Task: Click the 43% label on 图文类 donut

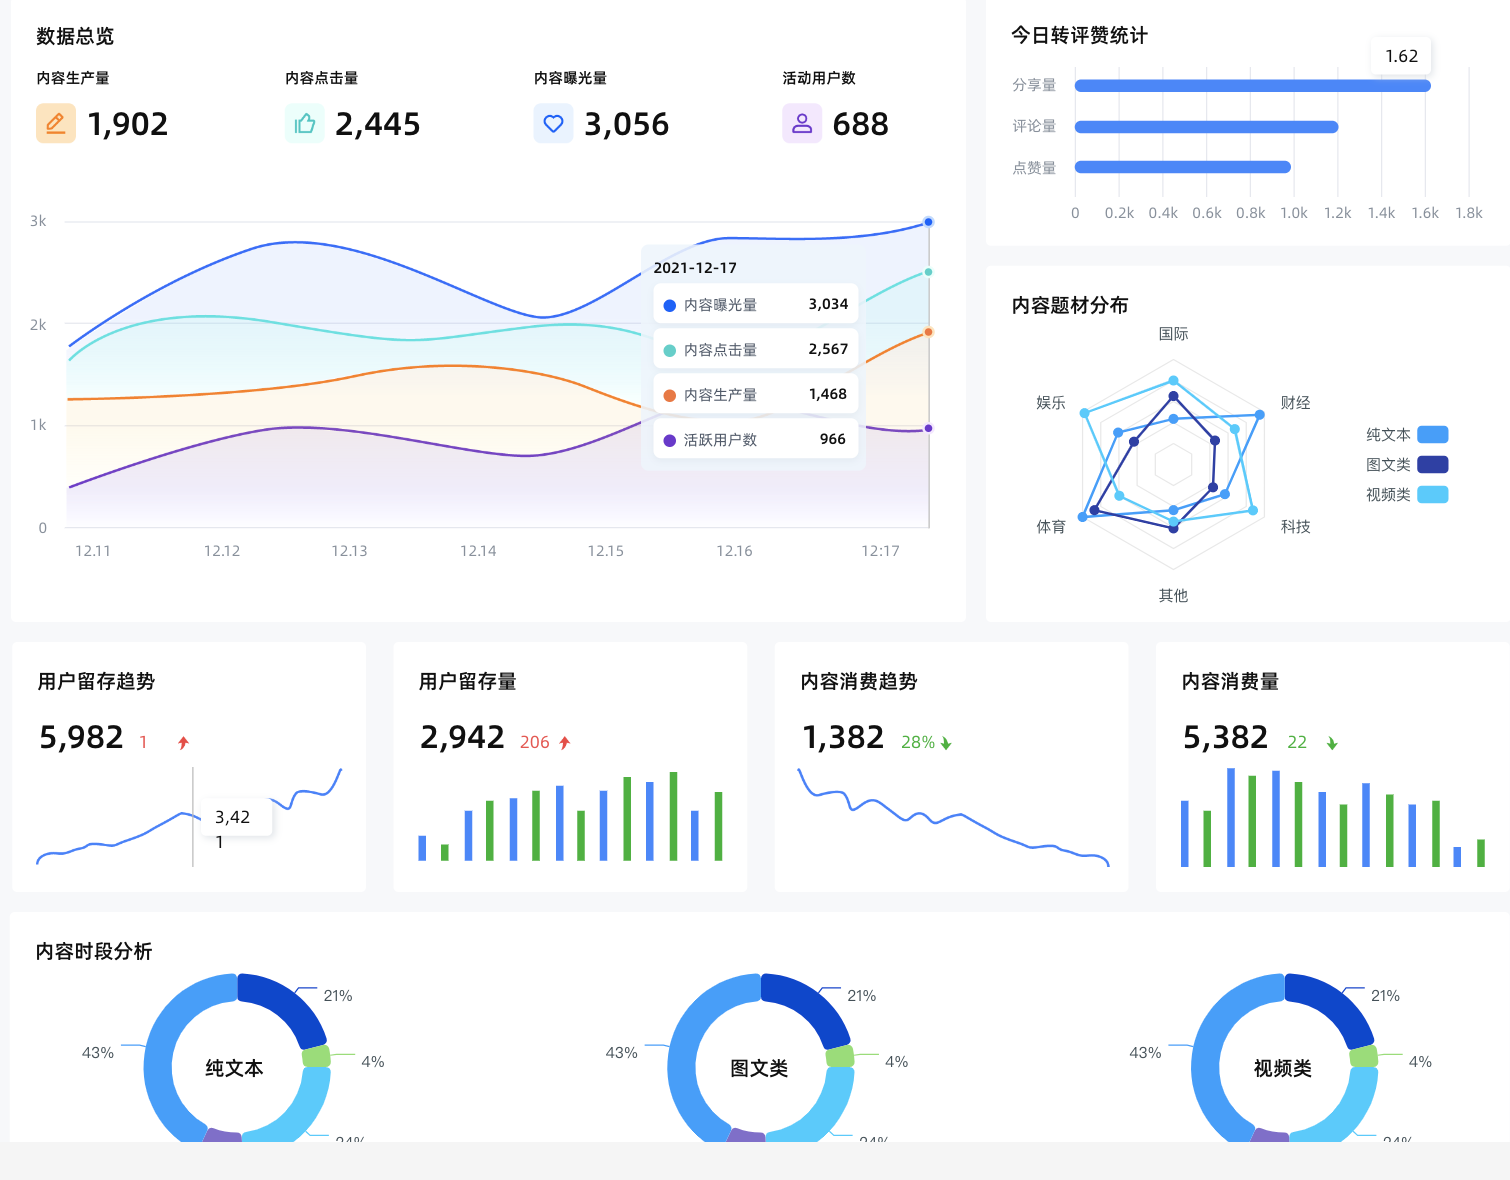Action: pos(621,1053)
